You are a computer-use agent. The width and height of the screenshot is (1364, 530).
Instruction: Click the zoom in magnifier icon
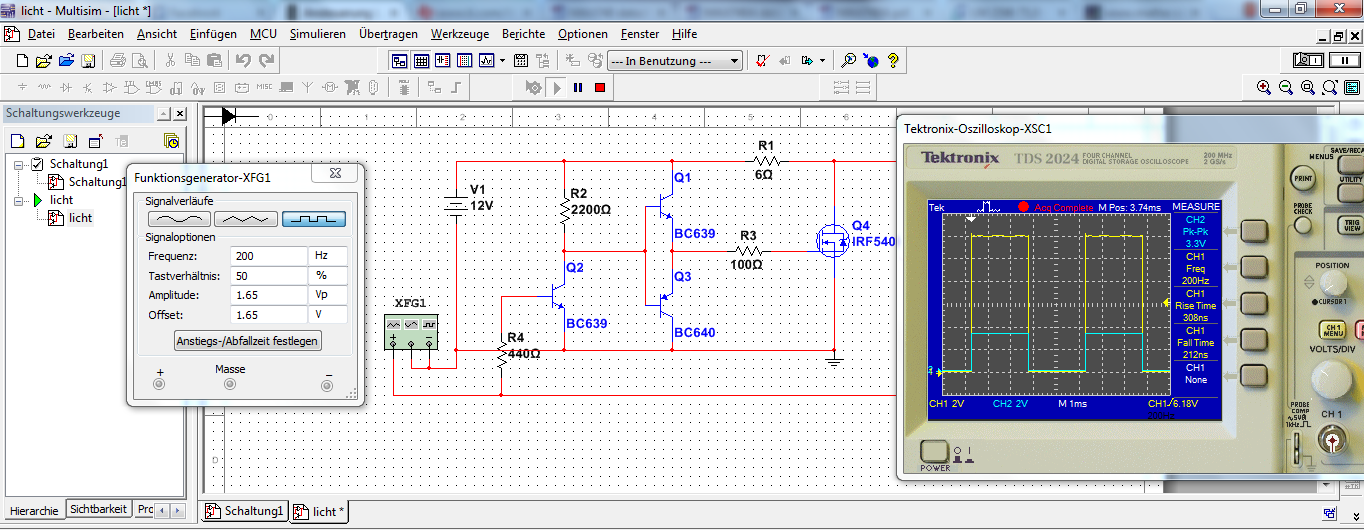click(x=1264, y=87)
